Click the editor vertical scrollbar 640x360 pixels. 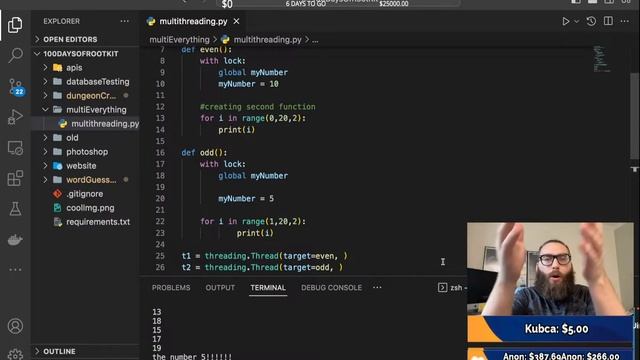[x=635, y=116]
